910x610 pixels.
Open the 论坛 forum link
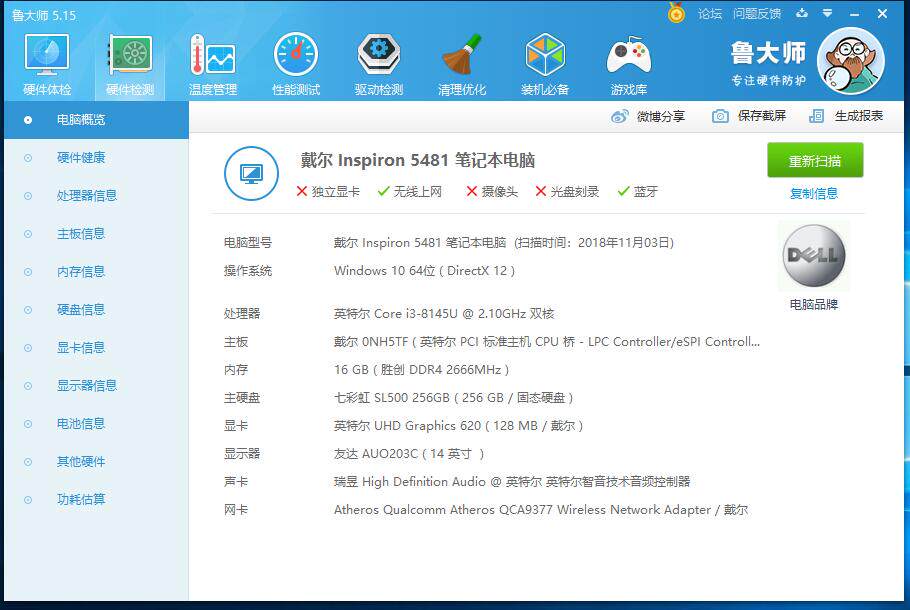click(x=709, y=14)
